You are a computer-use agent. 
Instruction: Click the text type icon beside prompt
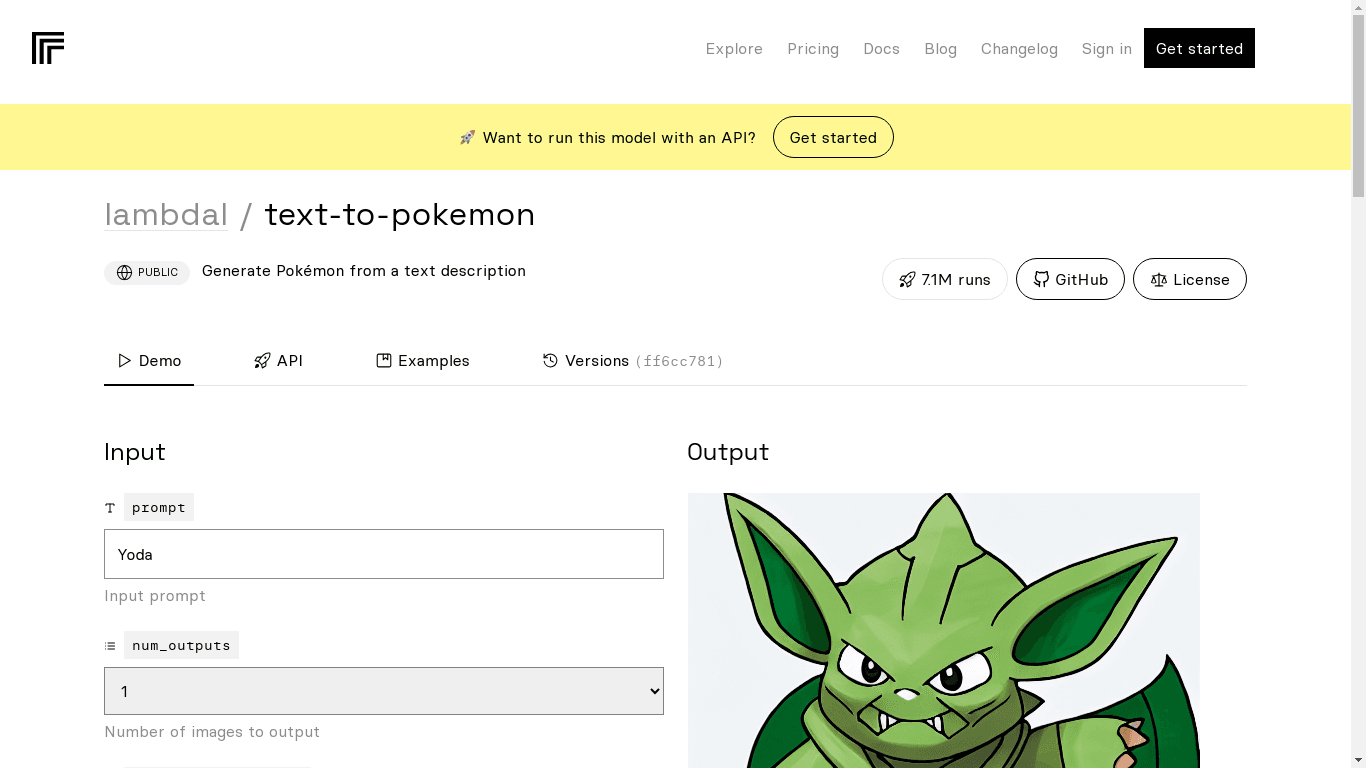(110, 508)
